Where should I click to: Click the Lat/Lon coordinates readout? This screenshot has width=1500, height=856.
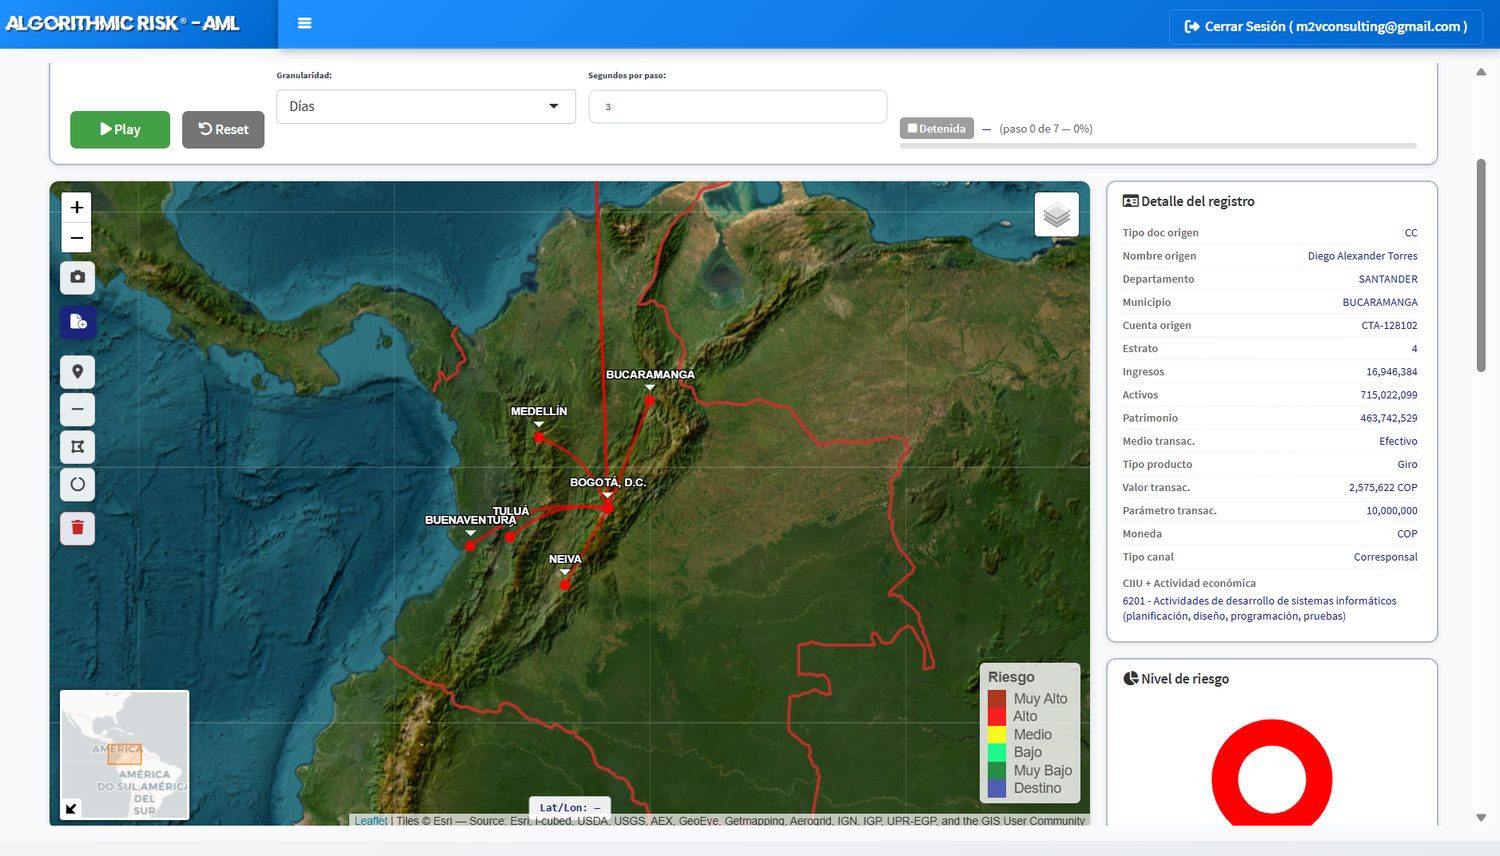[x=570, y=808]
